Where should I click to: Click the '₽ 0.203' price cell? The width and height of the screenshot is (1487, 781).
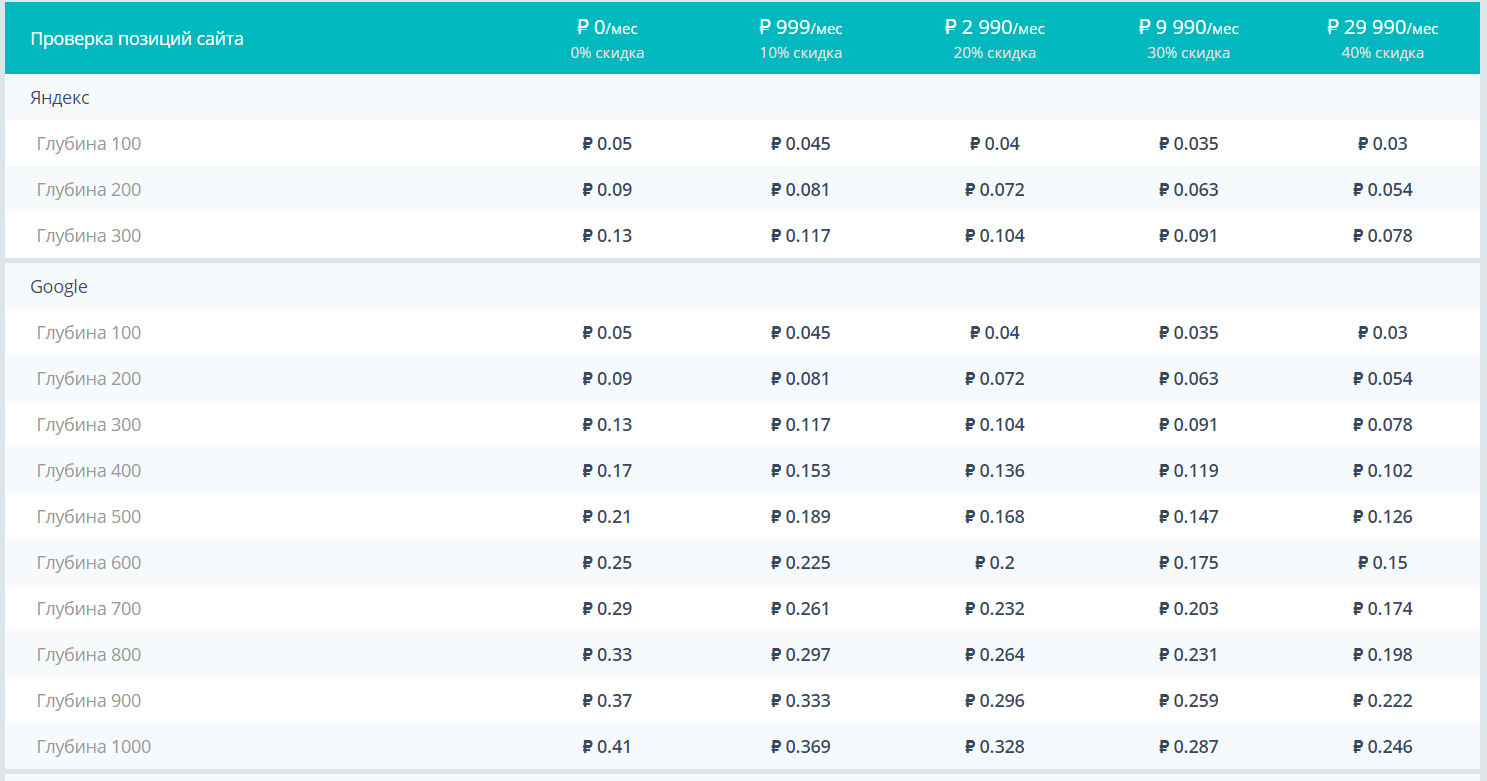pos(1189,609)
